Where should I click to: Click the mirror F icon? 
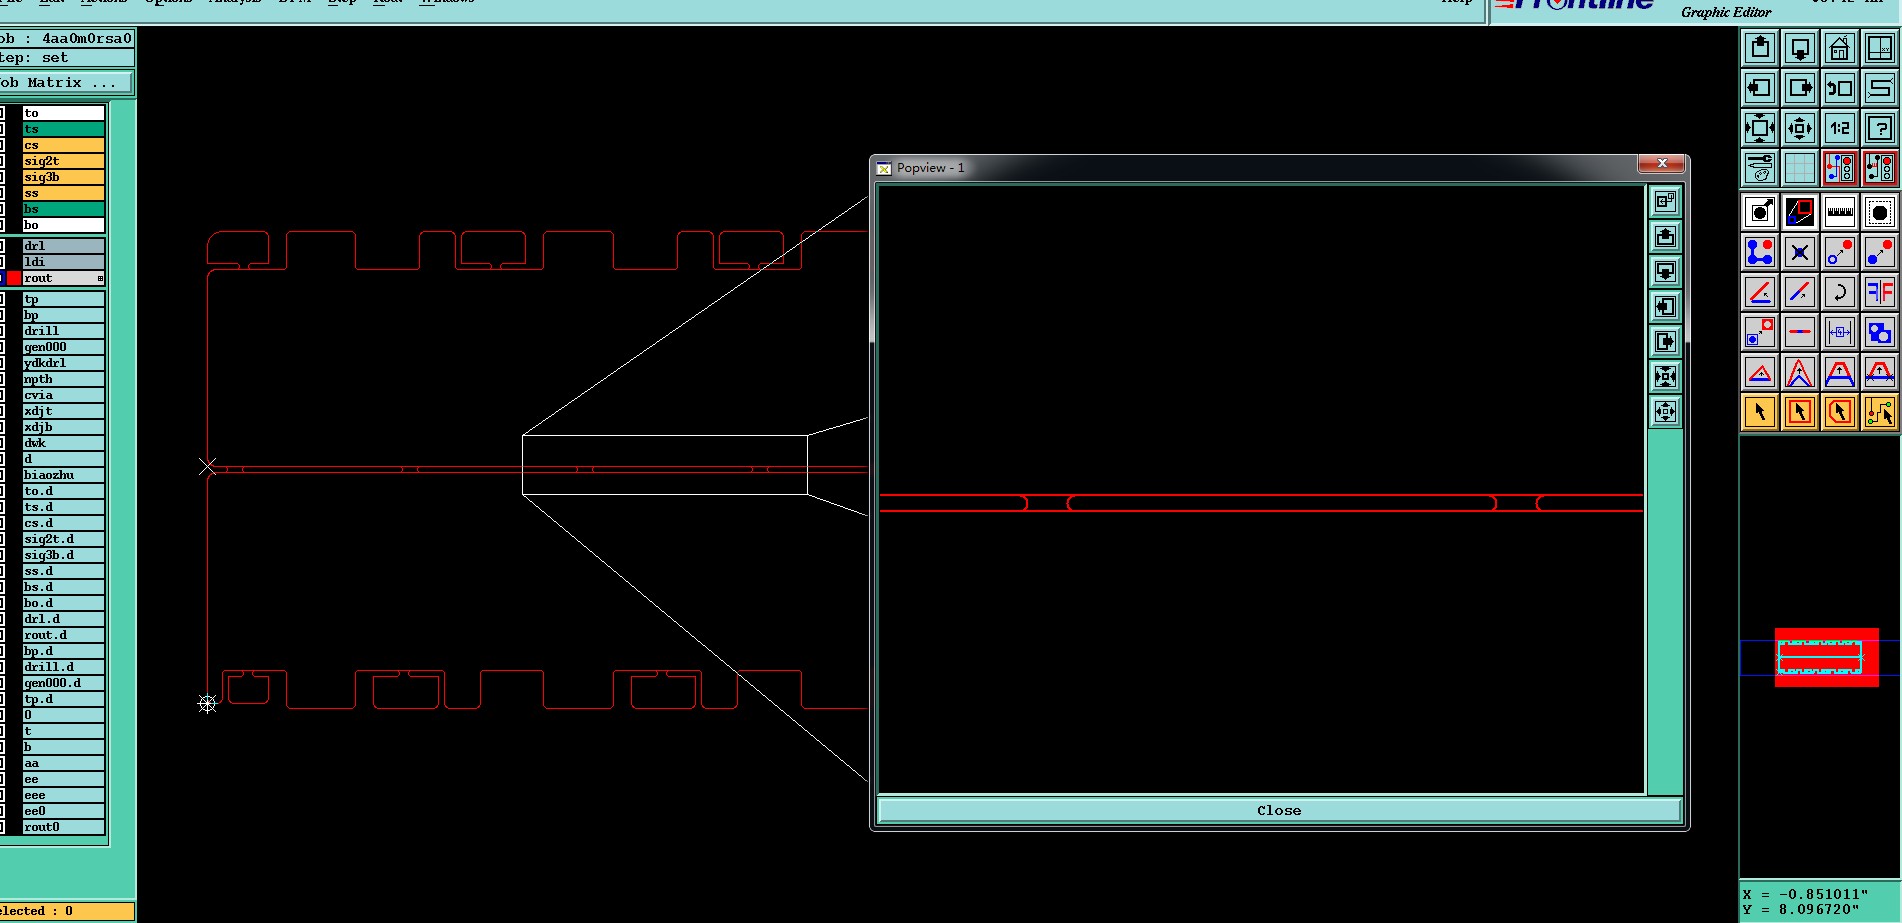1880,292
